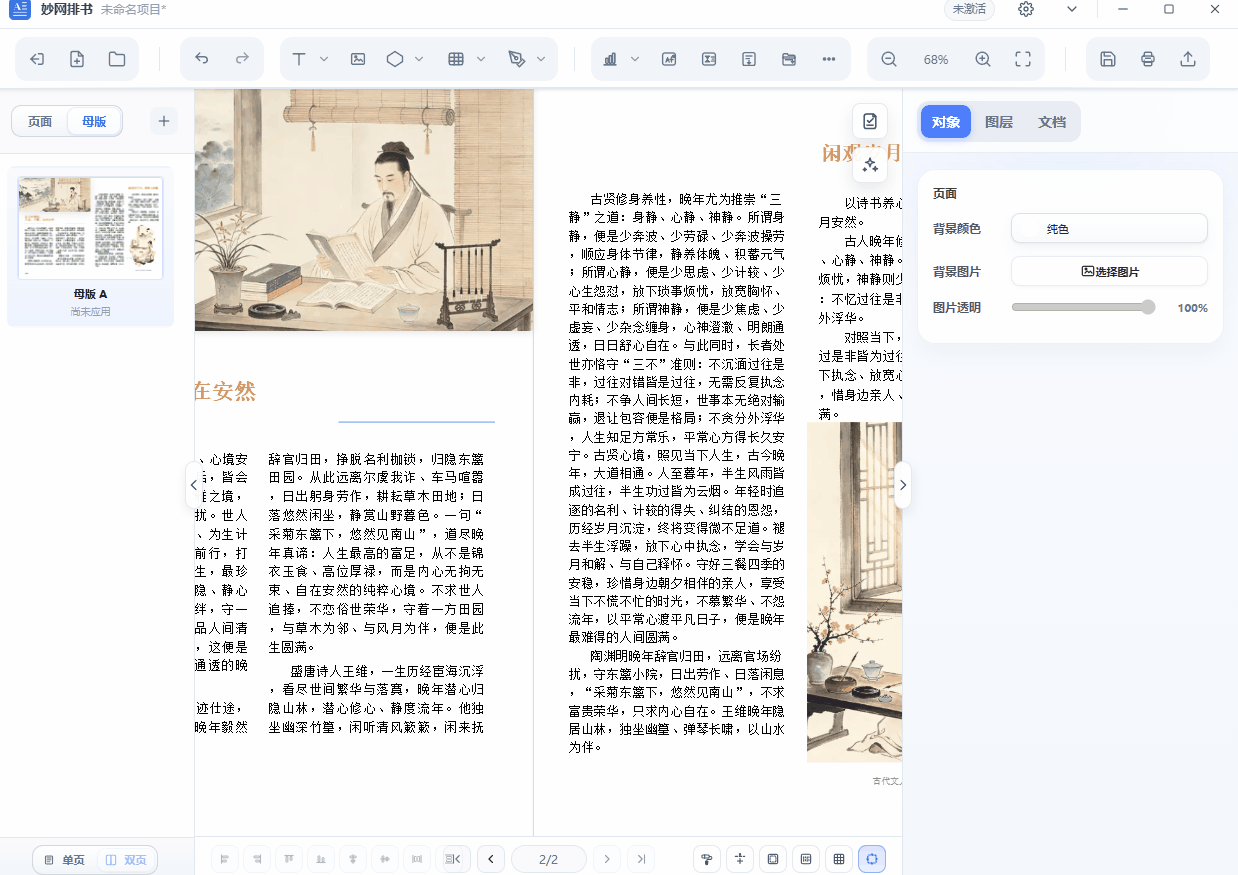Open the 背景颜色 纯色 dropdown
The width and height of the screenshot is (1238, 875).
[1109, 229]
